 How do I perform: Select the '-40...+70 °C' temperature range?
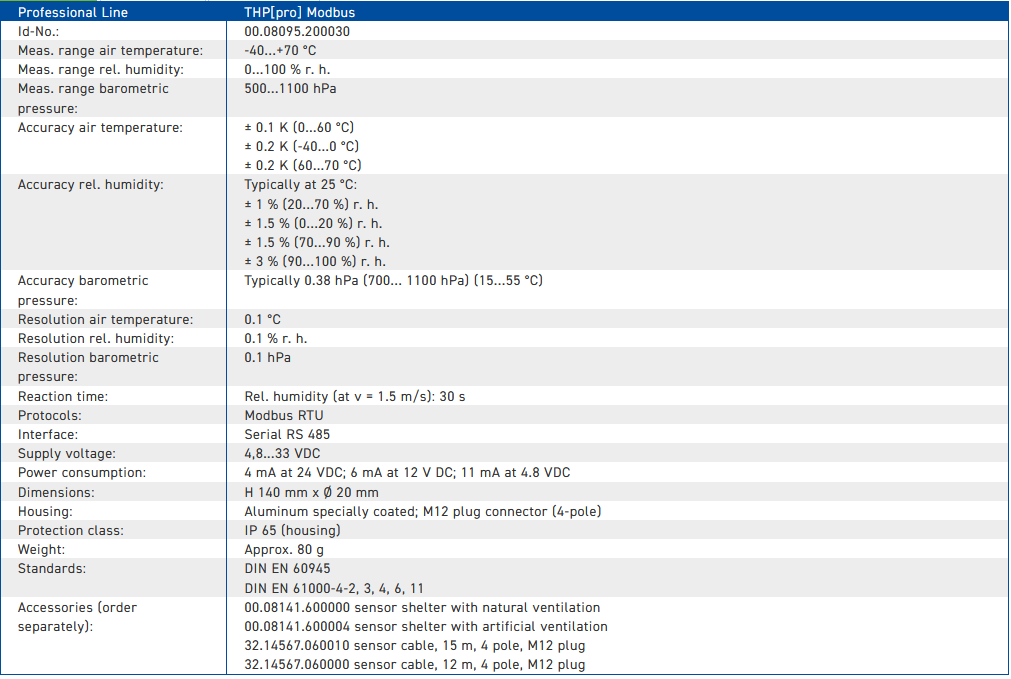point(280,50)
